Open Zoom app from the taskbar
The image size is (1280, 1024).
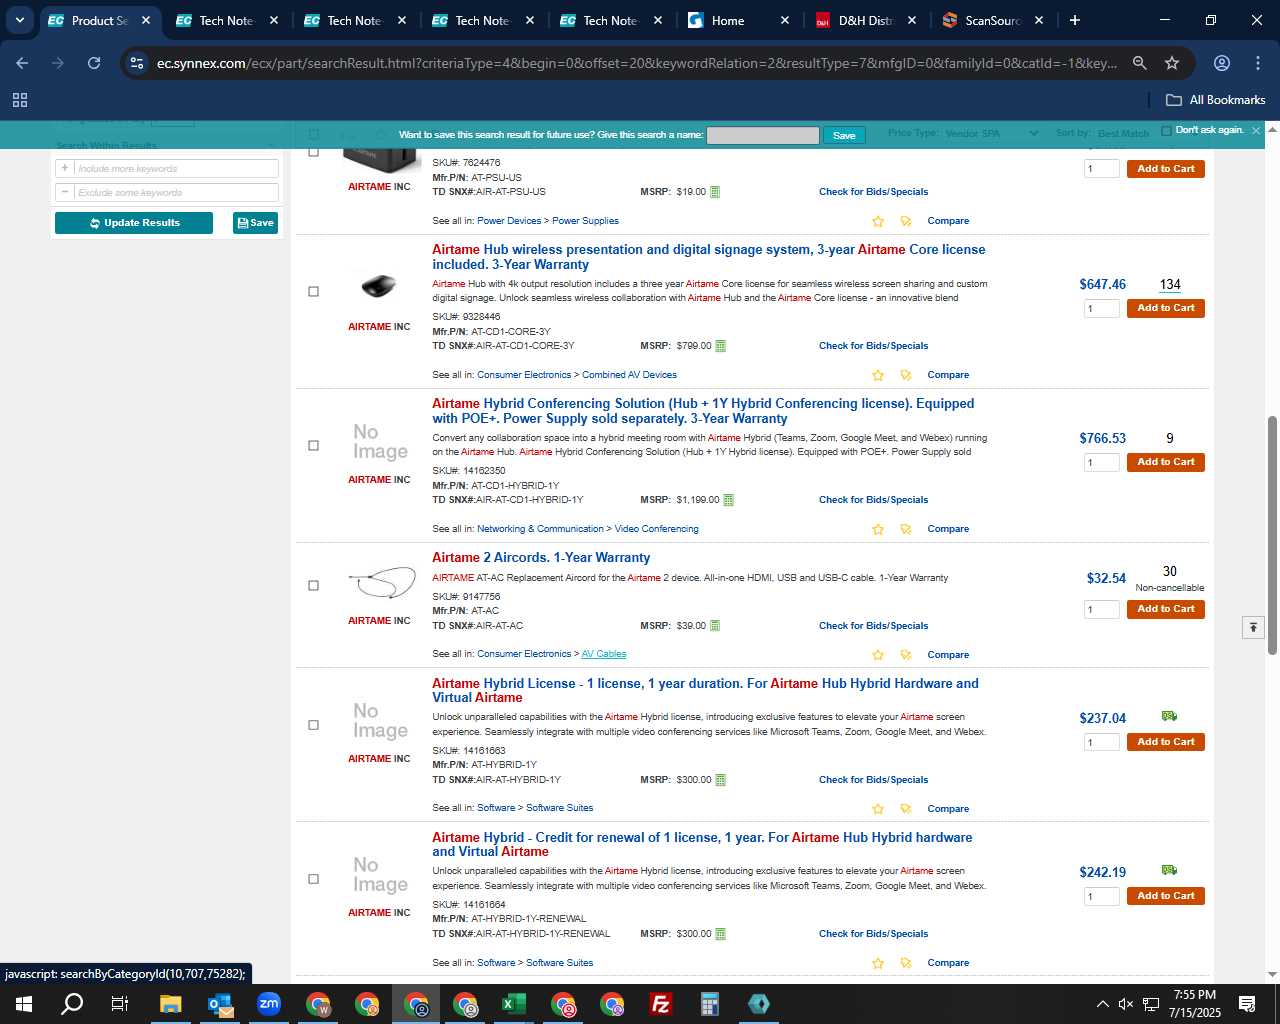tap(269, 1004)
